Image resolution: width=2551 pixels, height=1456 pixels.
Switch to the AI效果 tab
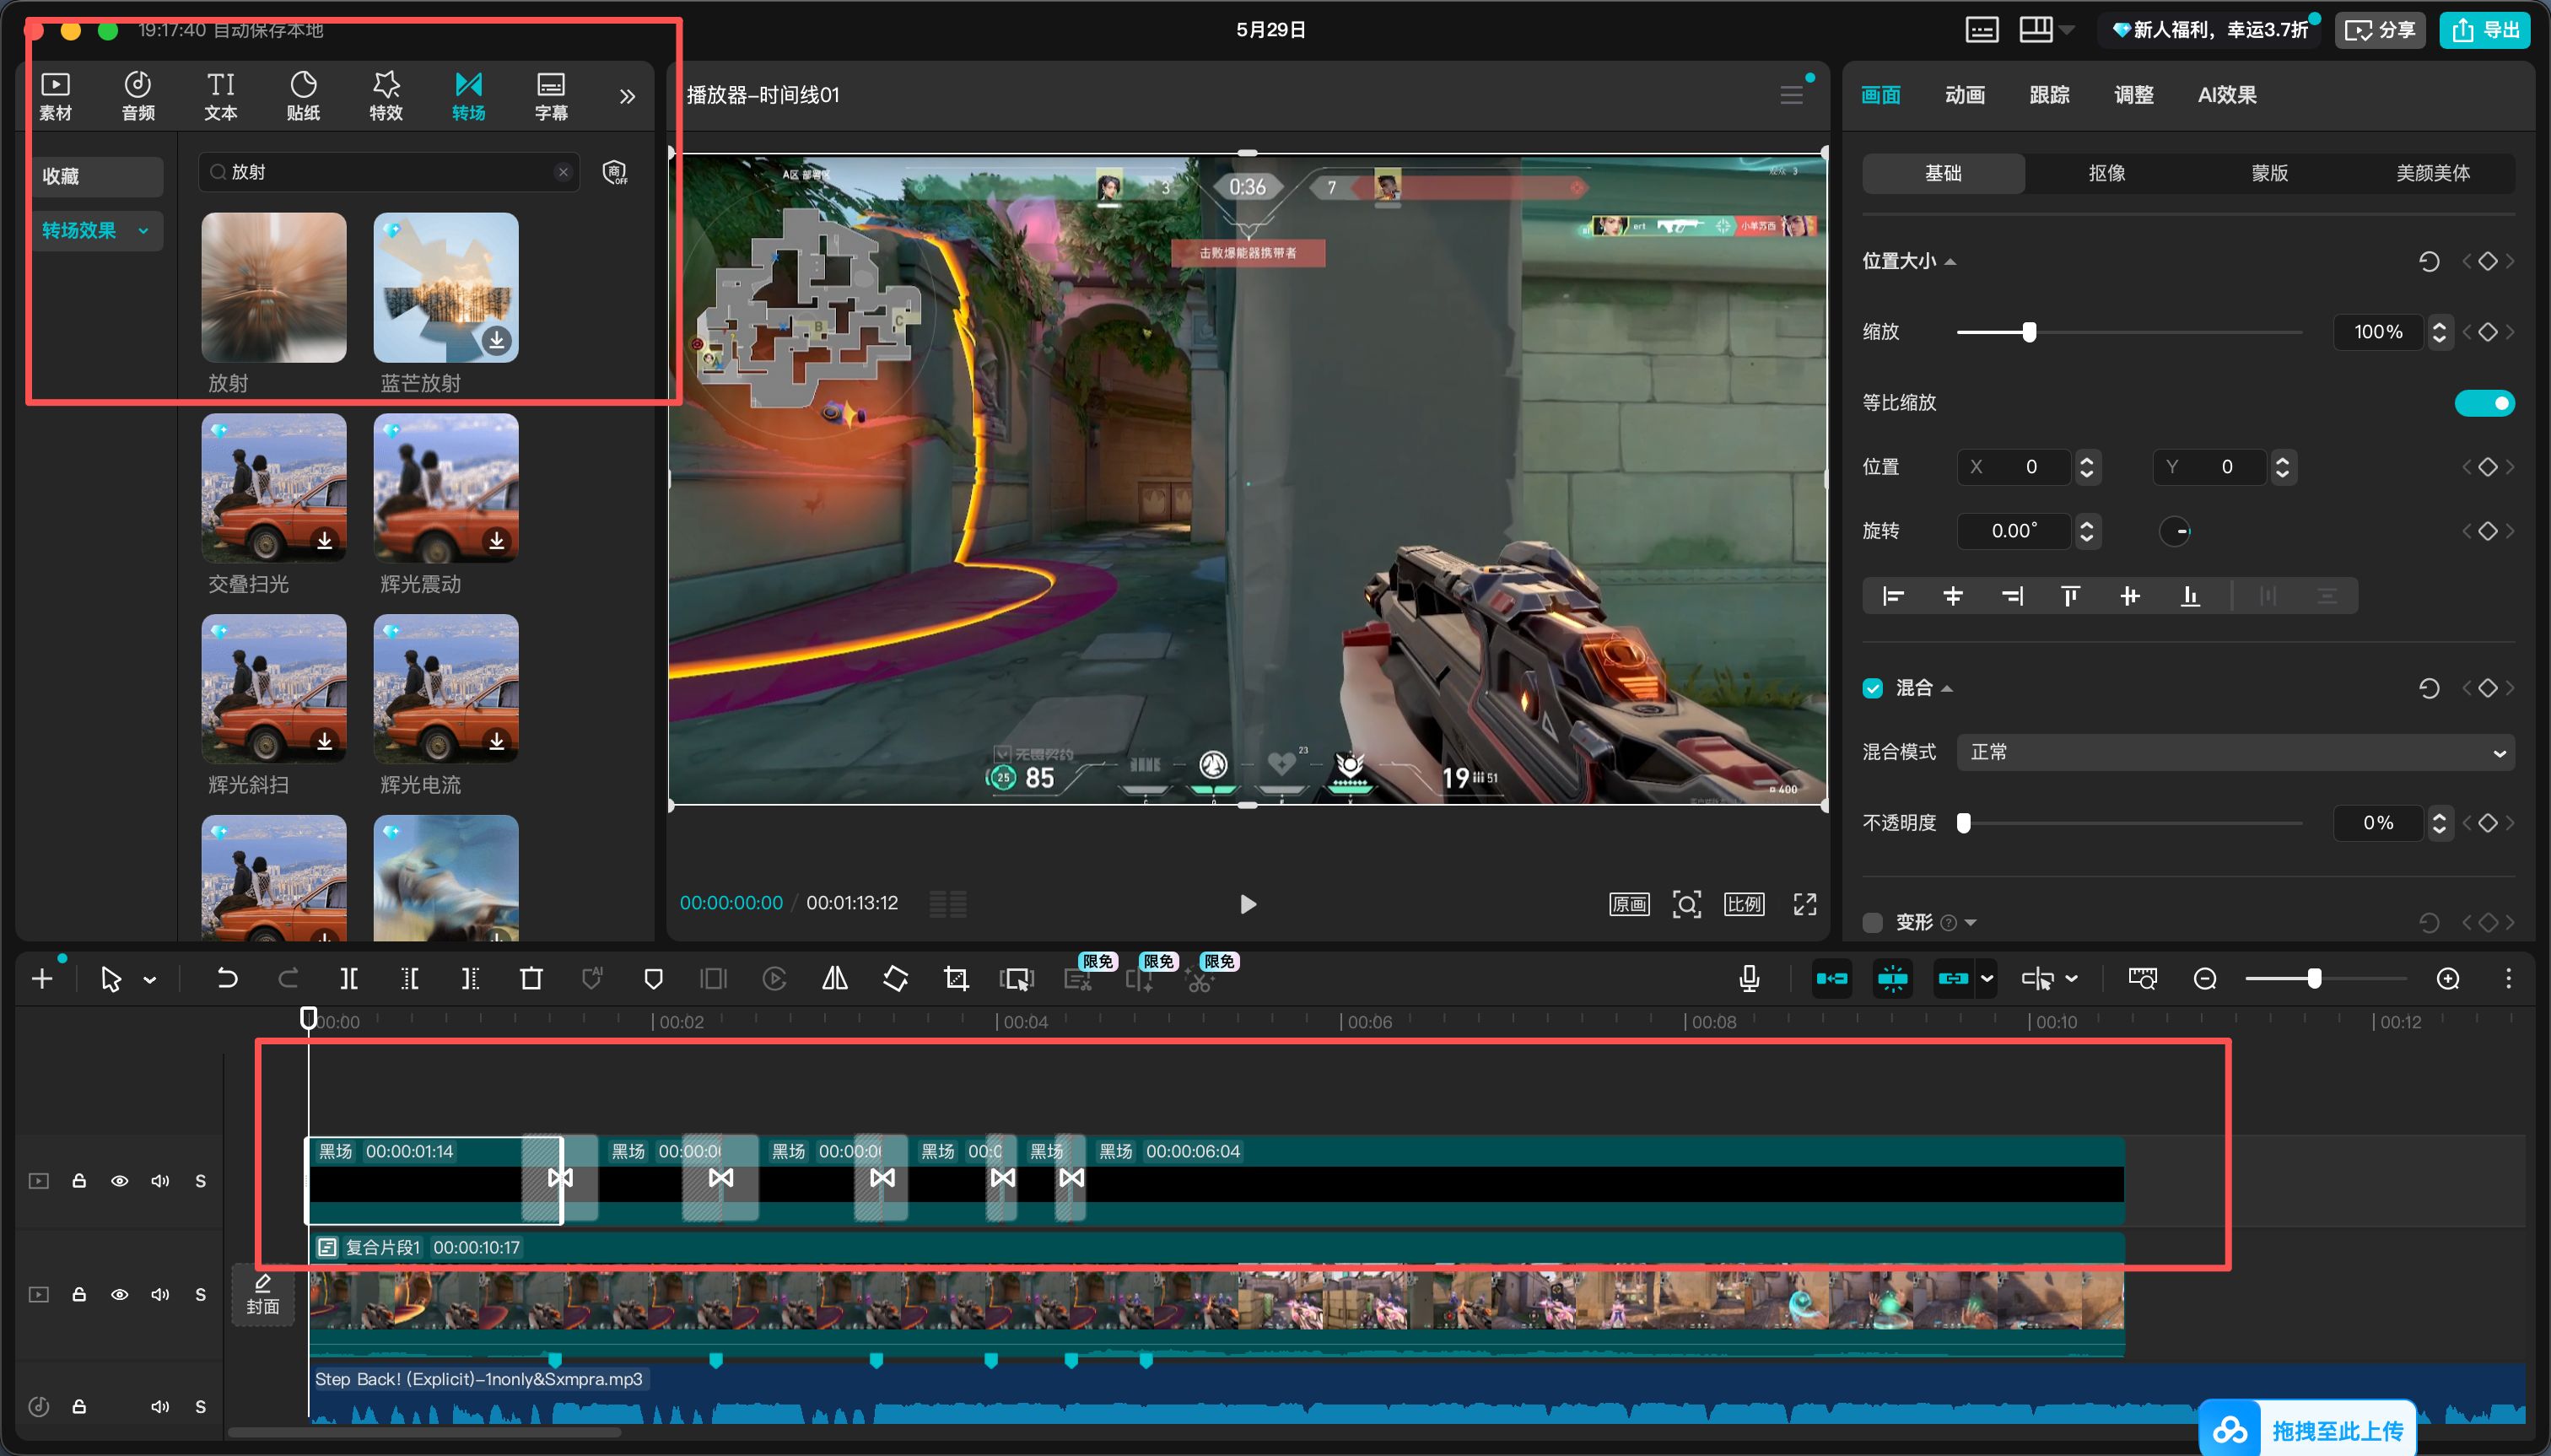(x=2227, y=95)
